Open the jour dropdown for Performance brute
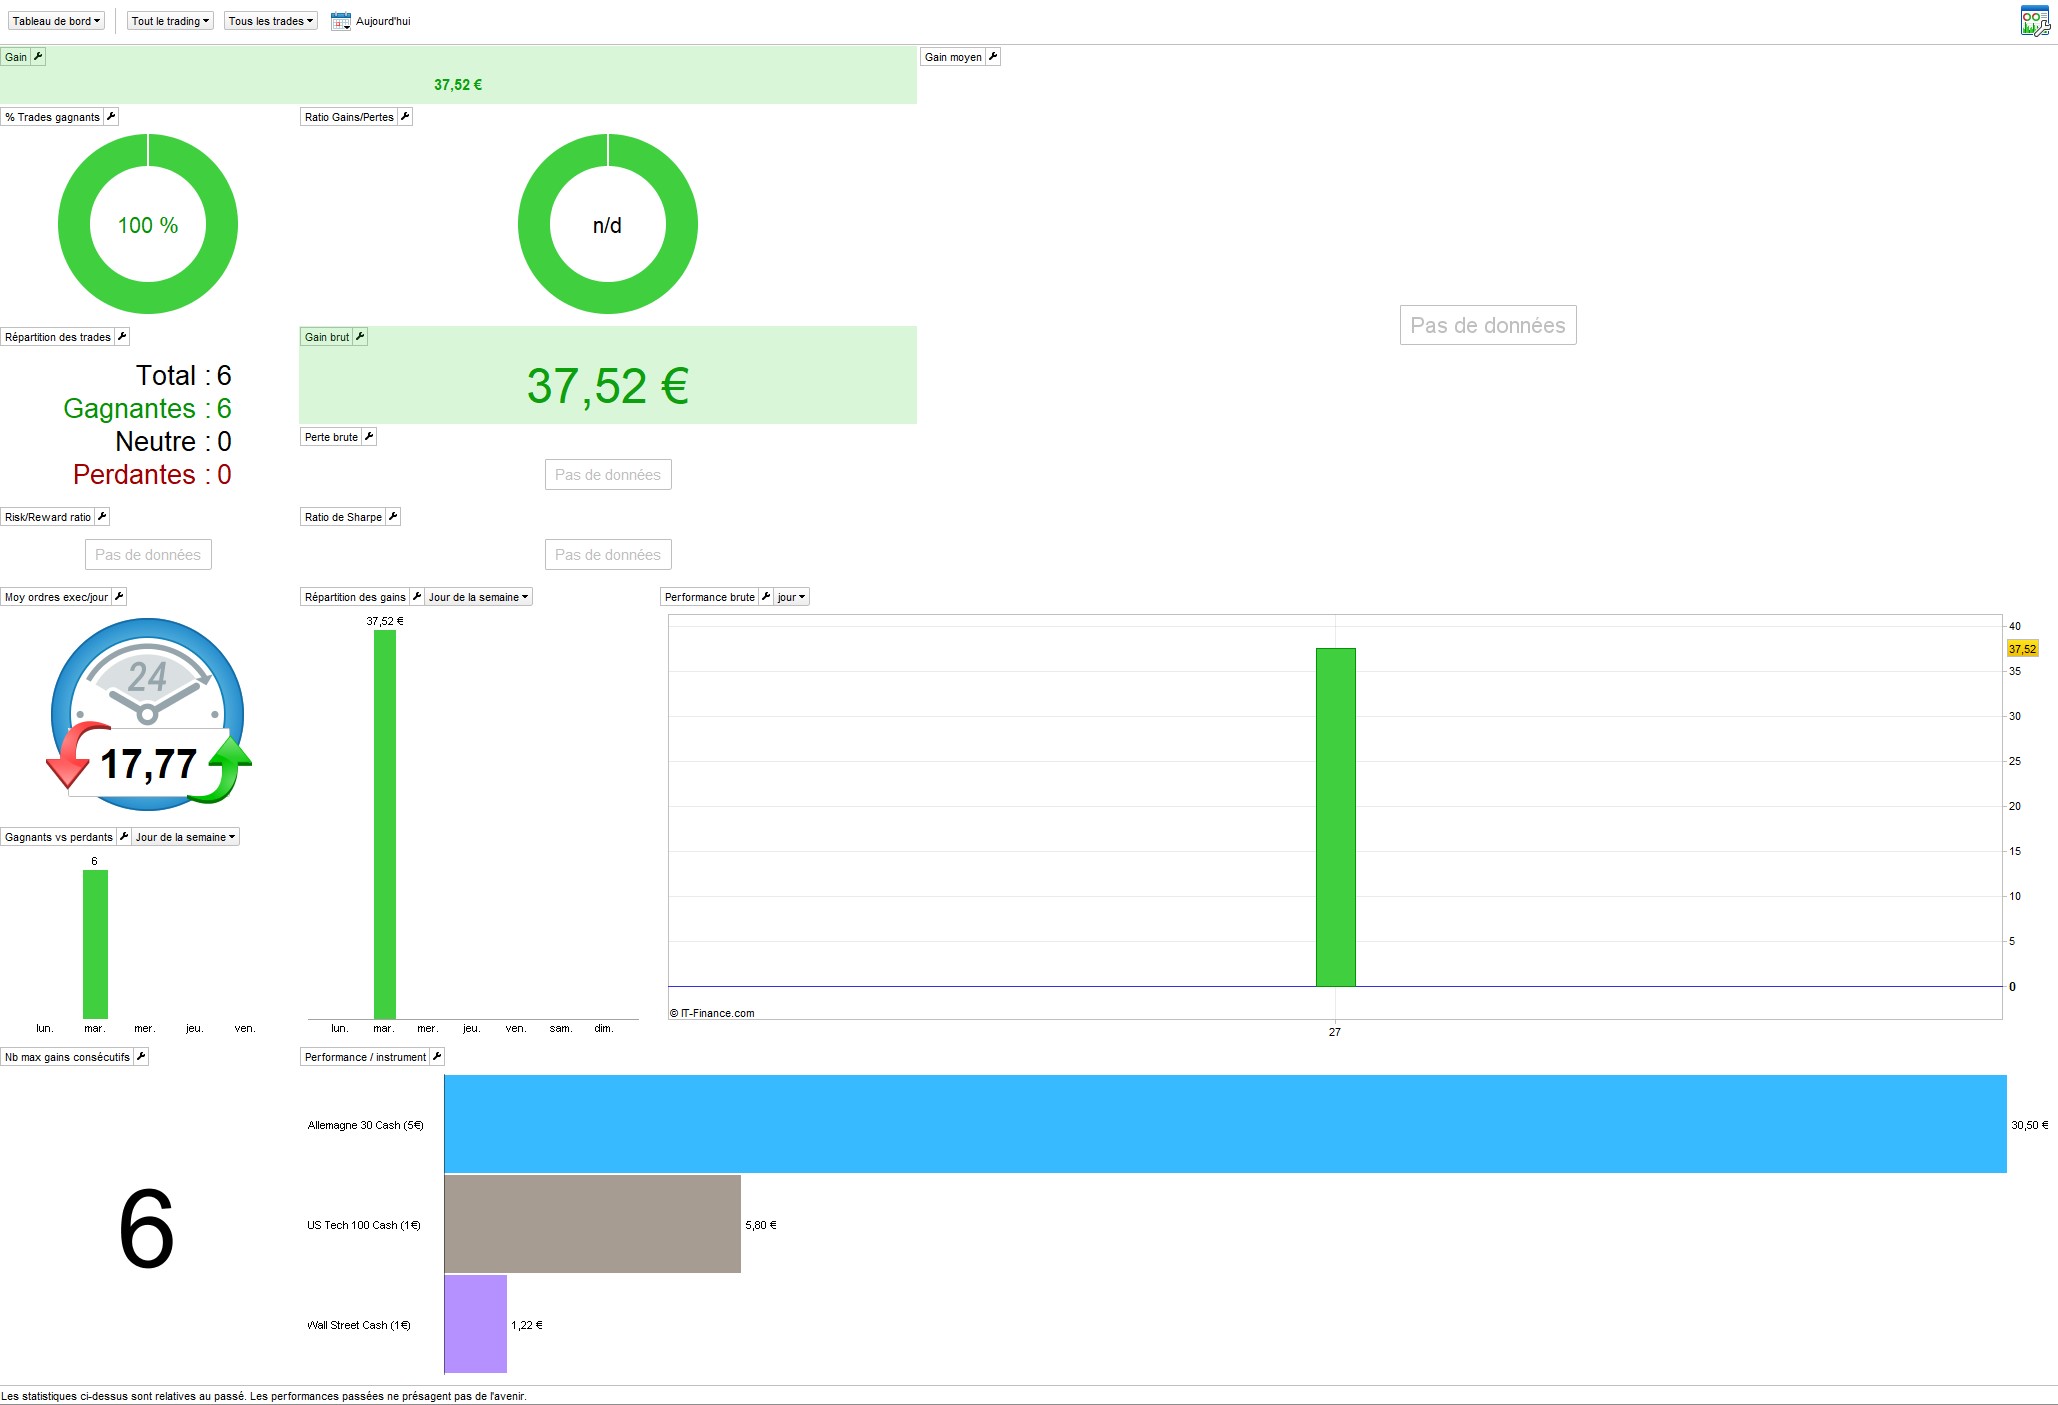Viewport: 2058px width, 1405px height. 791,597
